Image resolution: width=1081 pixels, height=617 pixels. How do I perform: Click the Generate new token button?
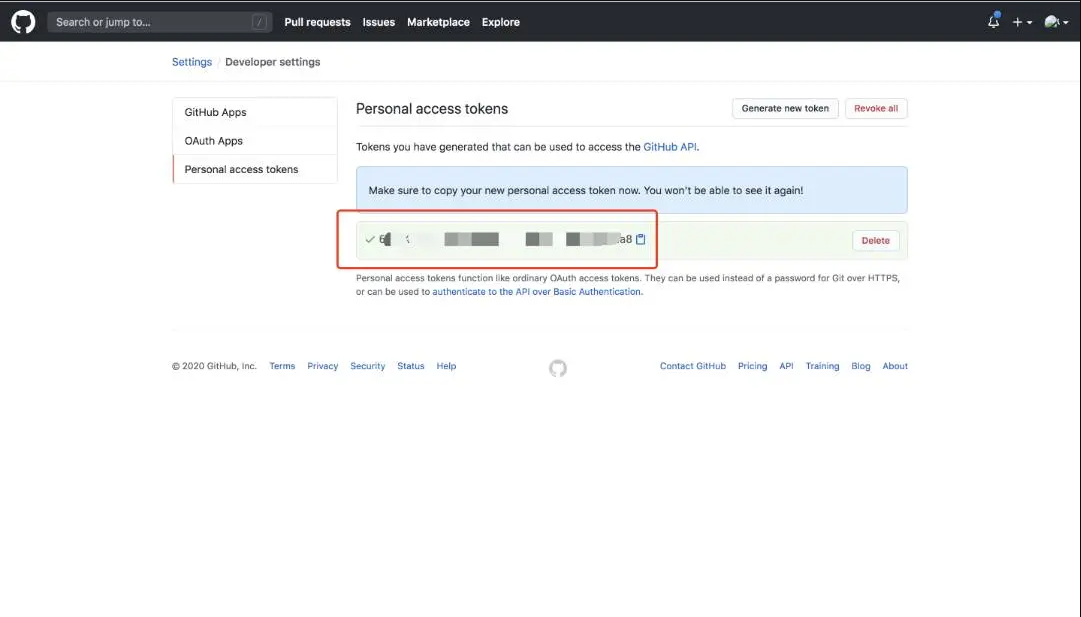[x=785, y=108]
